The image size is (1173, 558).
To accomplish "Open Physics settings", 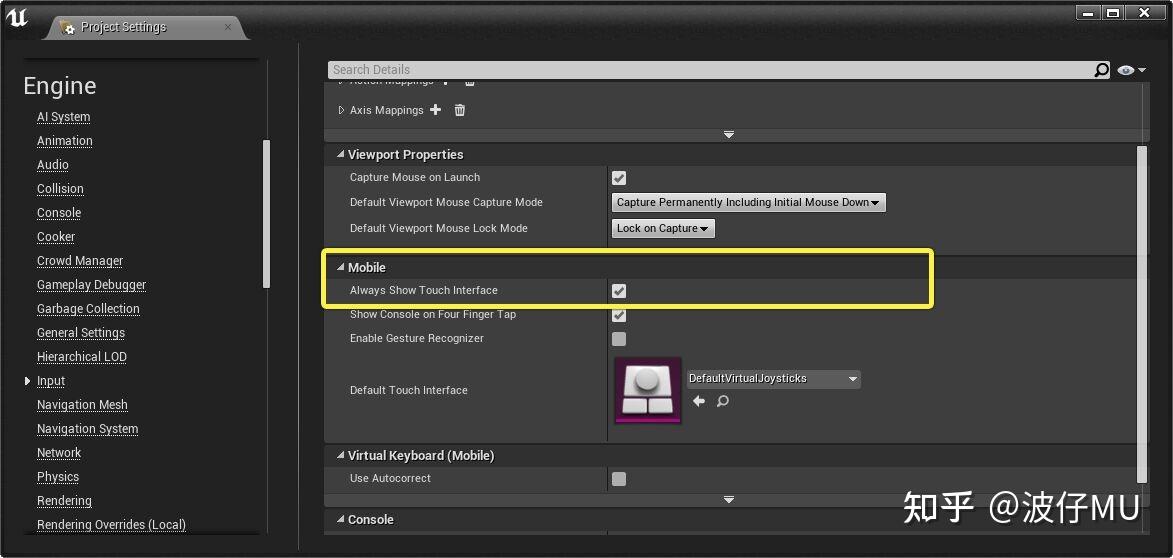I will (x=58, y=476).
